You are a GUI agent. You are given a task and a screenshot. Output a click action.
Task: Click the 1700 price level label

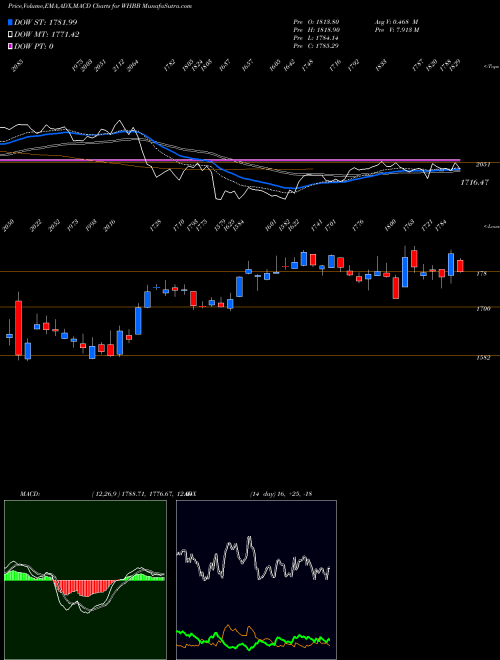[482, 309]
